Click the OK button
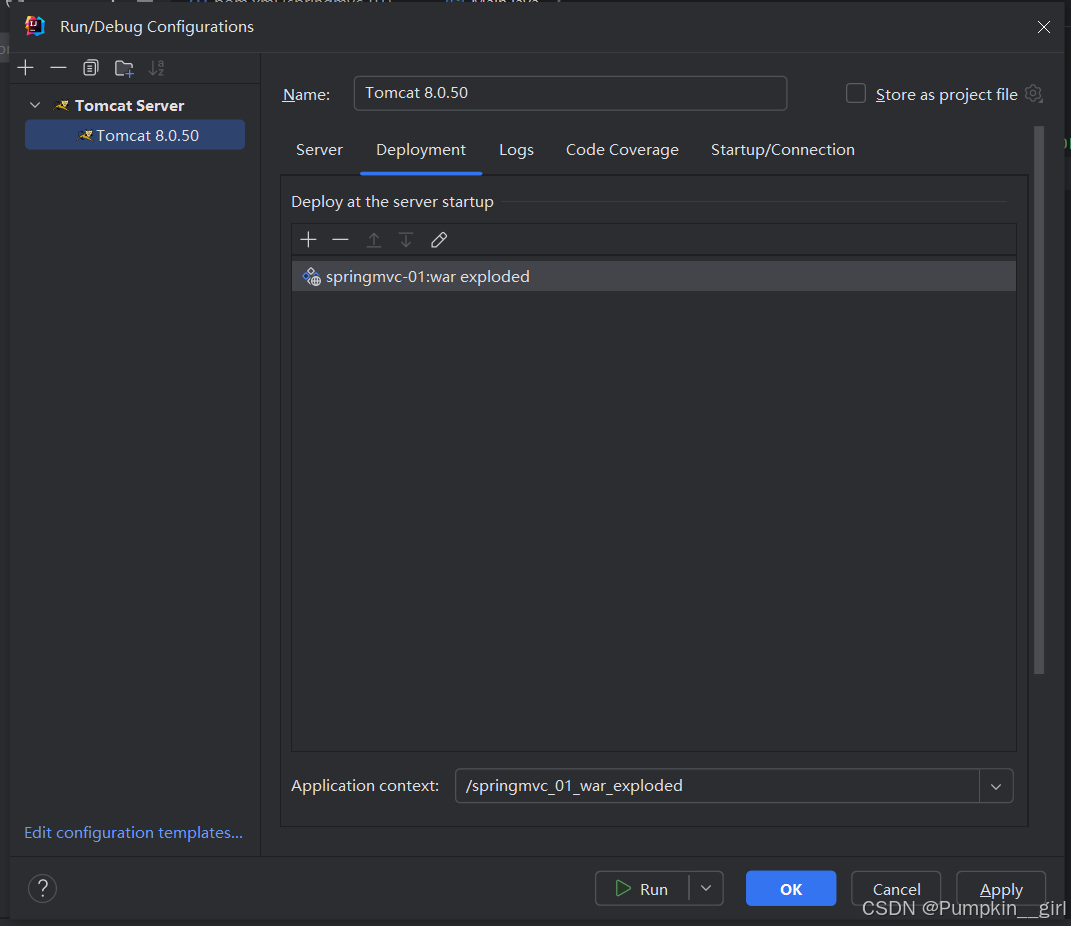Viewport: 1071px width, 926px height. (790, 888)
